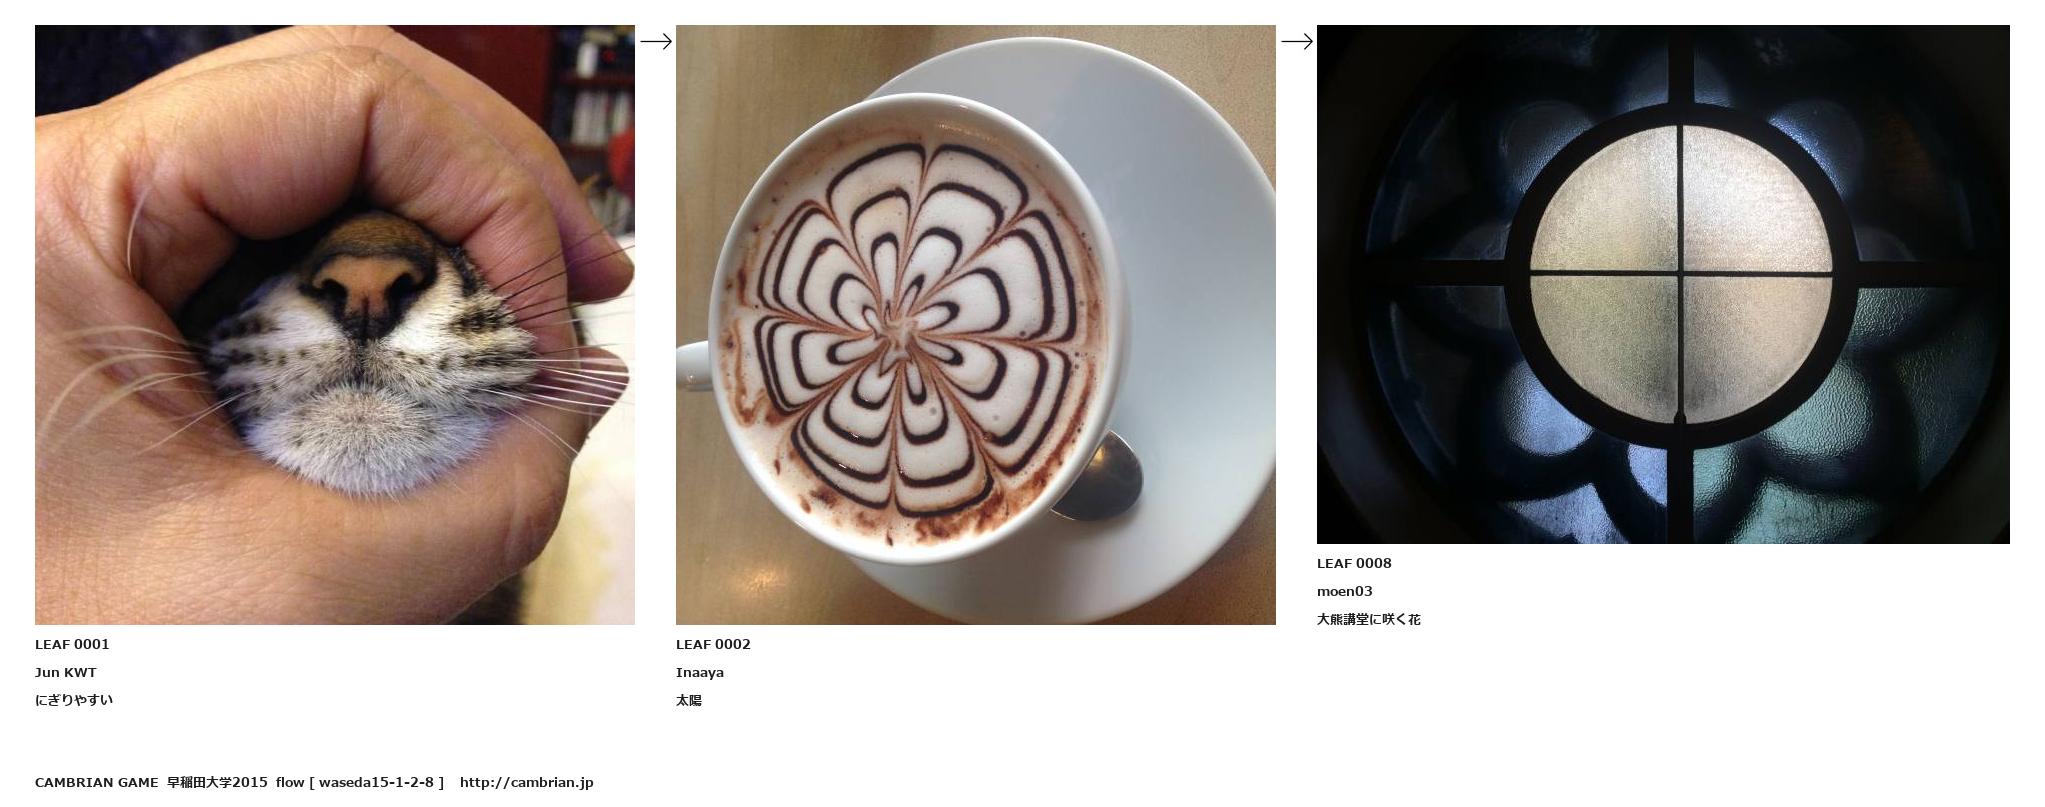Select the LEAF 0008 label

(x=1354, y=563)
